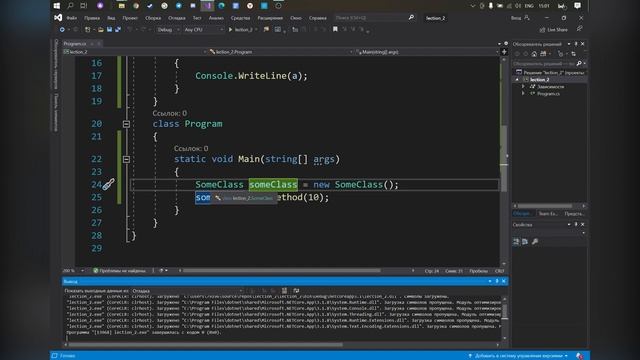Open the Сборка menu
Viewport: 640px width, 360px height.
(153, 18)
